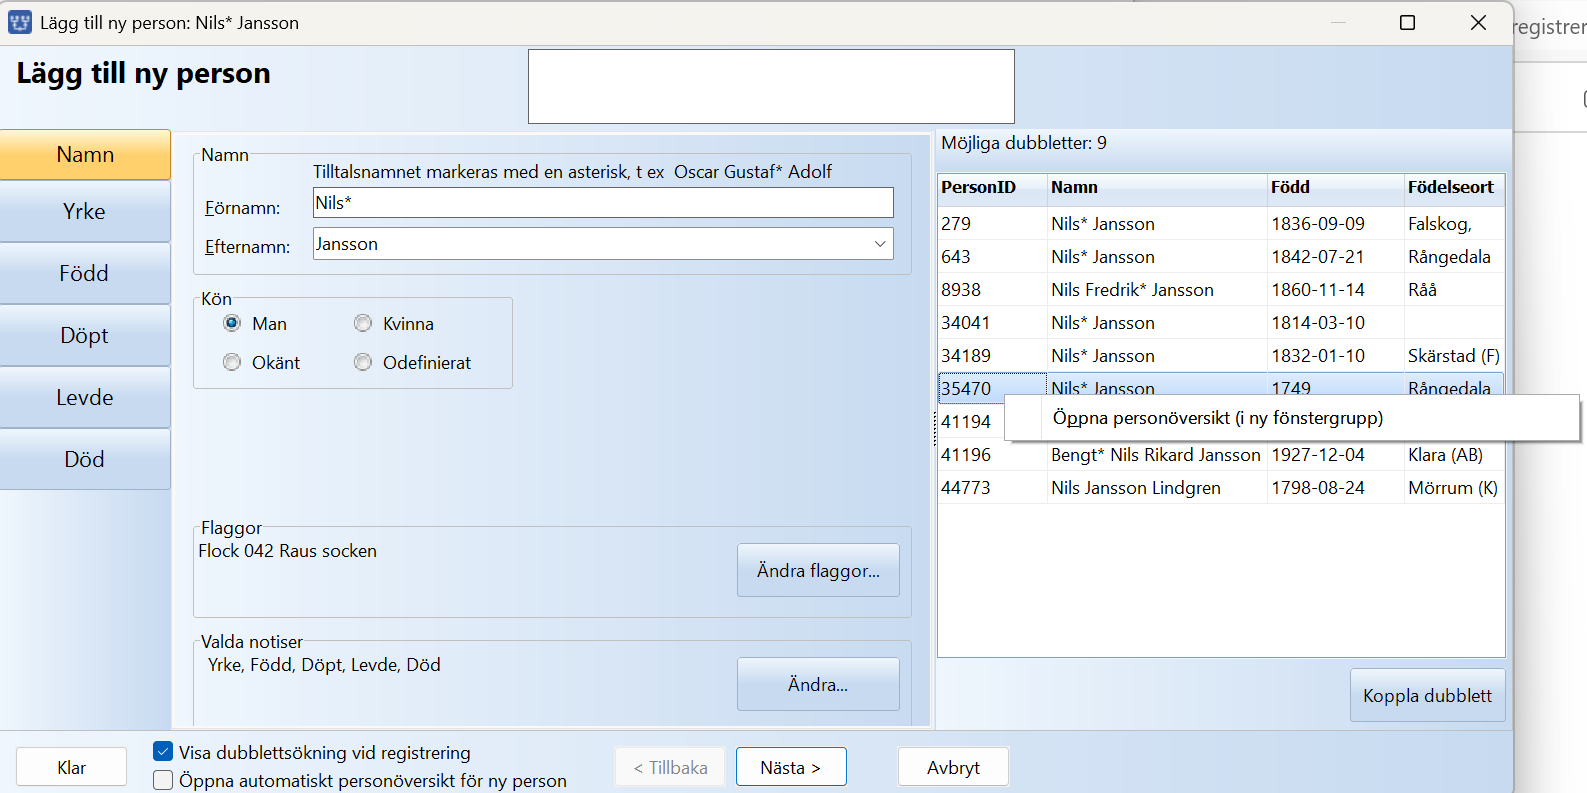Viewport: 1587px width, 793px height.
Task: Click the app icon in title bar
Action: 19,22
